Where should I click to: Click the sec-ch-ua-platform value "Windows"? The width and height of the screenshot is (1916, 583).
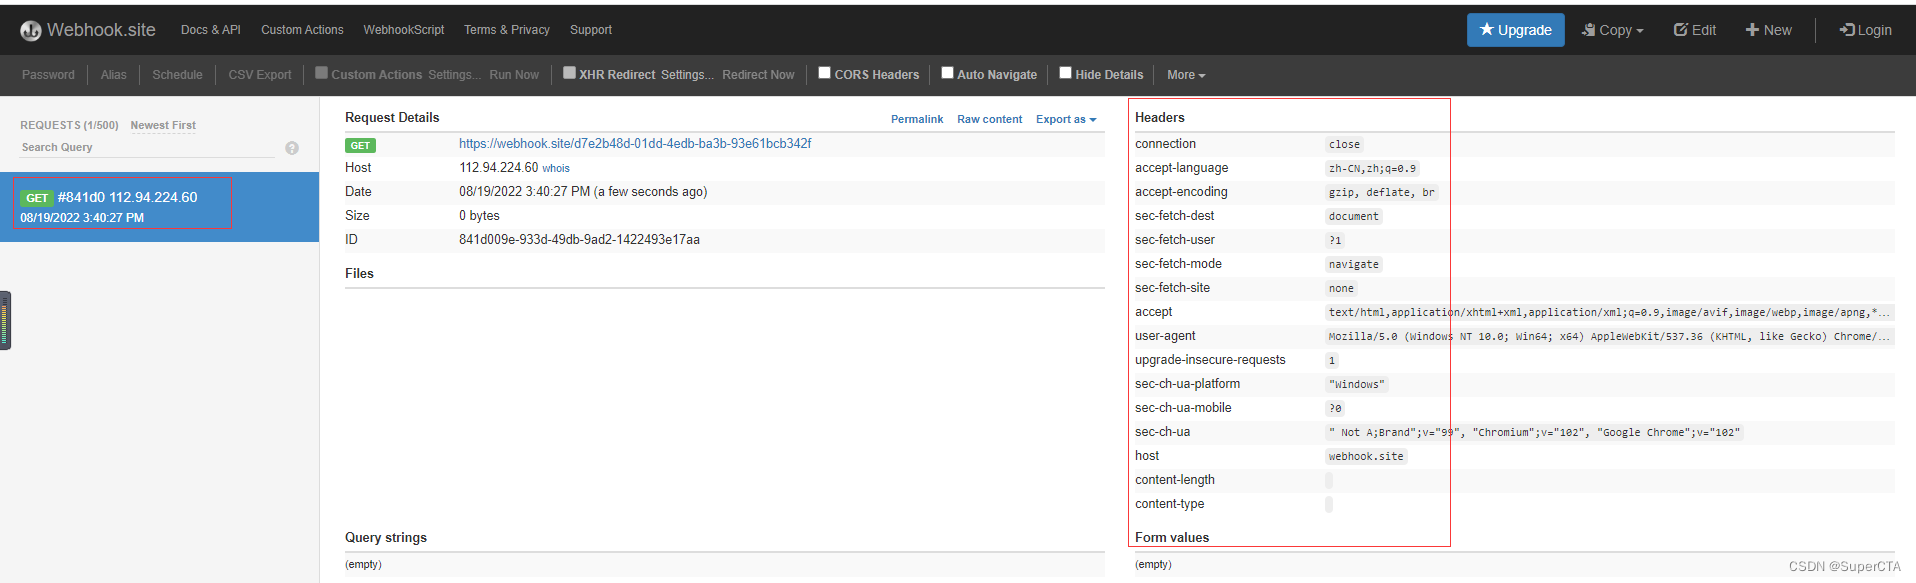[1356, 385]
